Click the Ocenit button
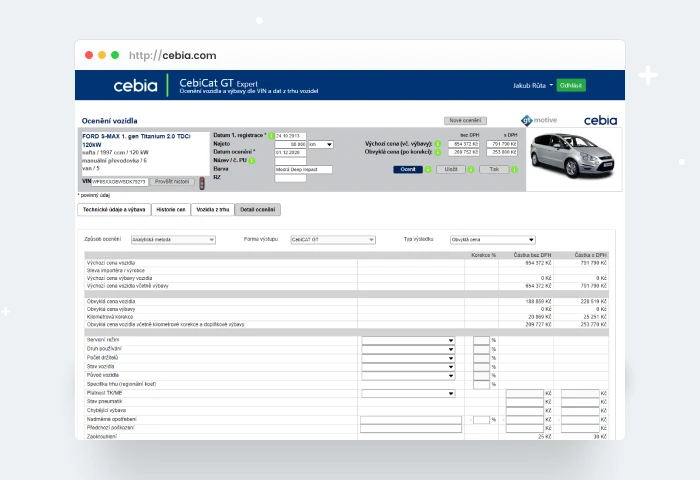The width and height of the screenshot is (700, 480). pos(408,169)
